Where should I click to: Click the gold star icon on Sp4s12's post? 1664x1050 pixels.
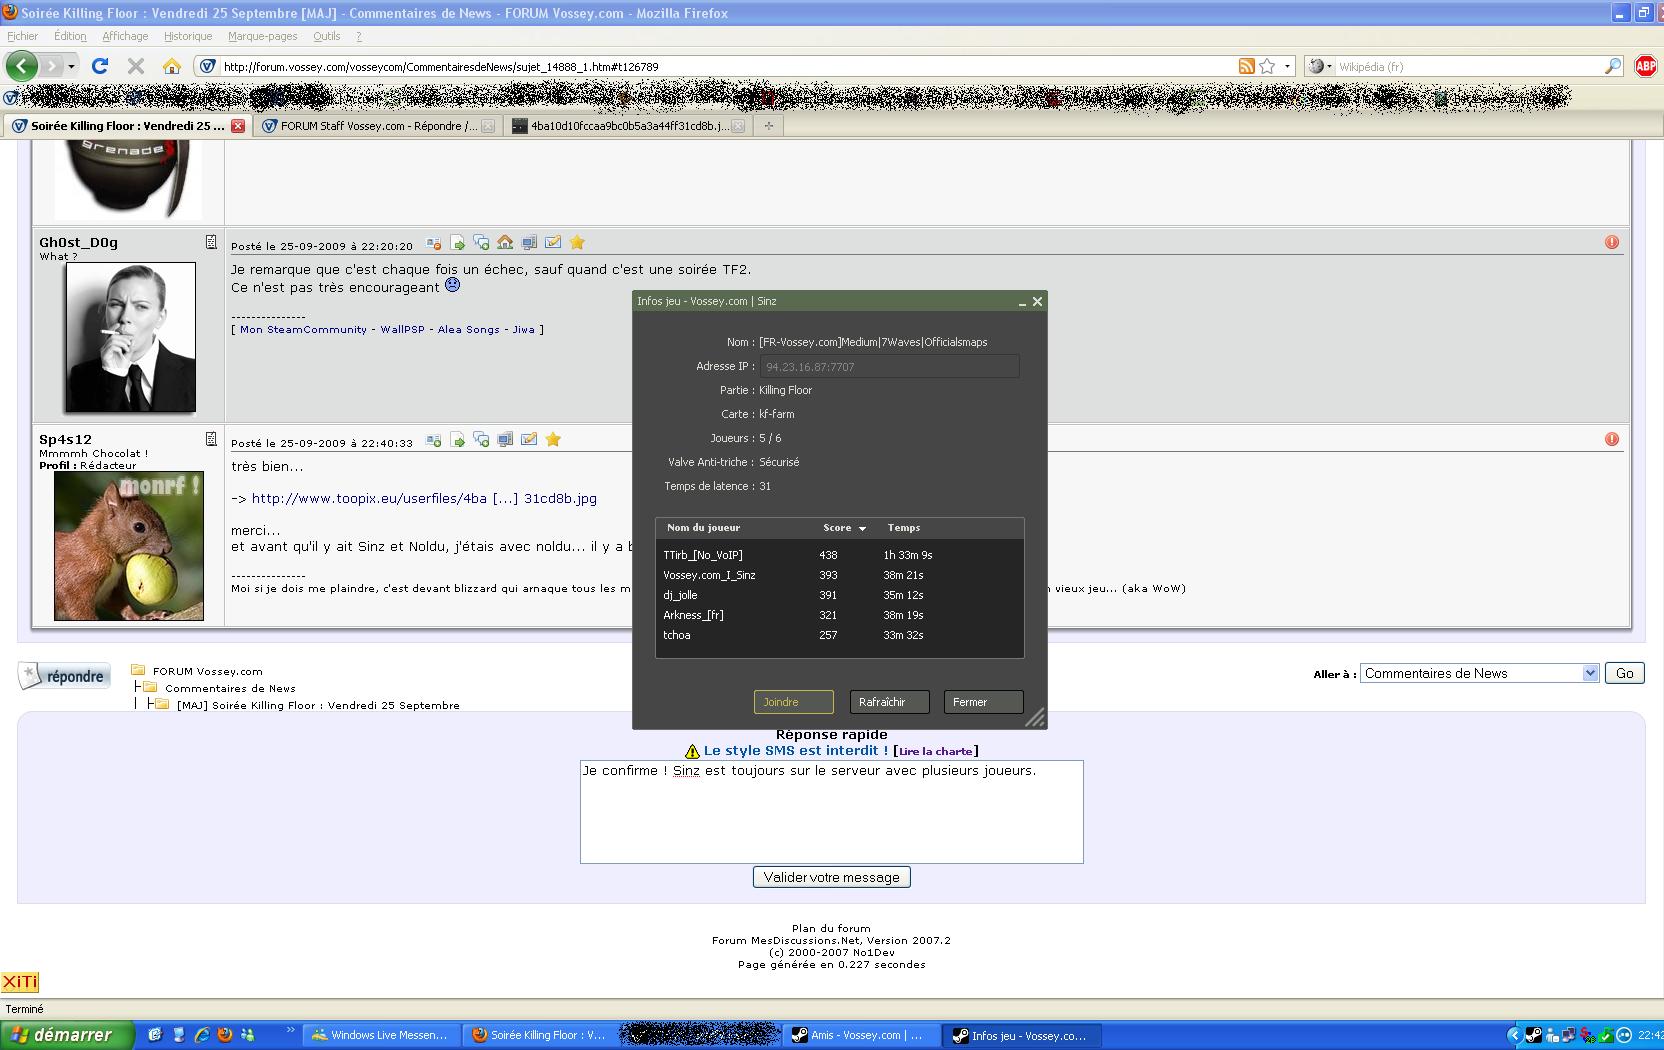tap(553, 439)
